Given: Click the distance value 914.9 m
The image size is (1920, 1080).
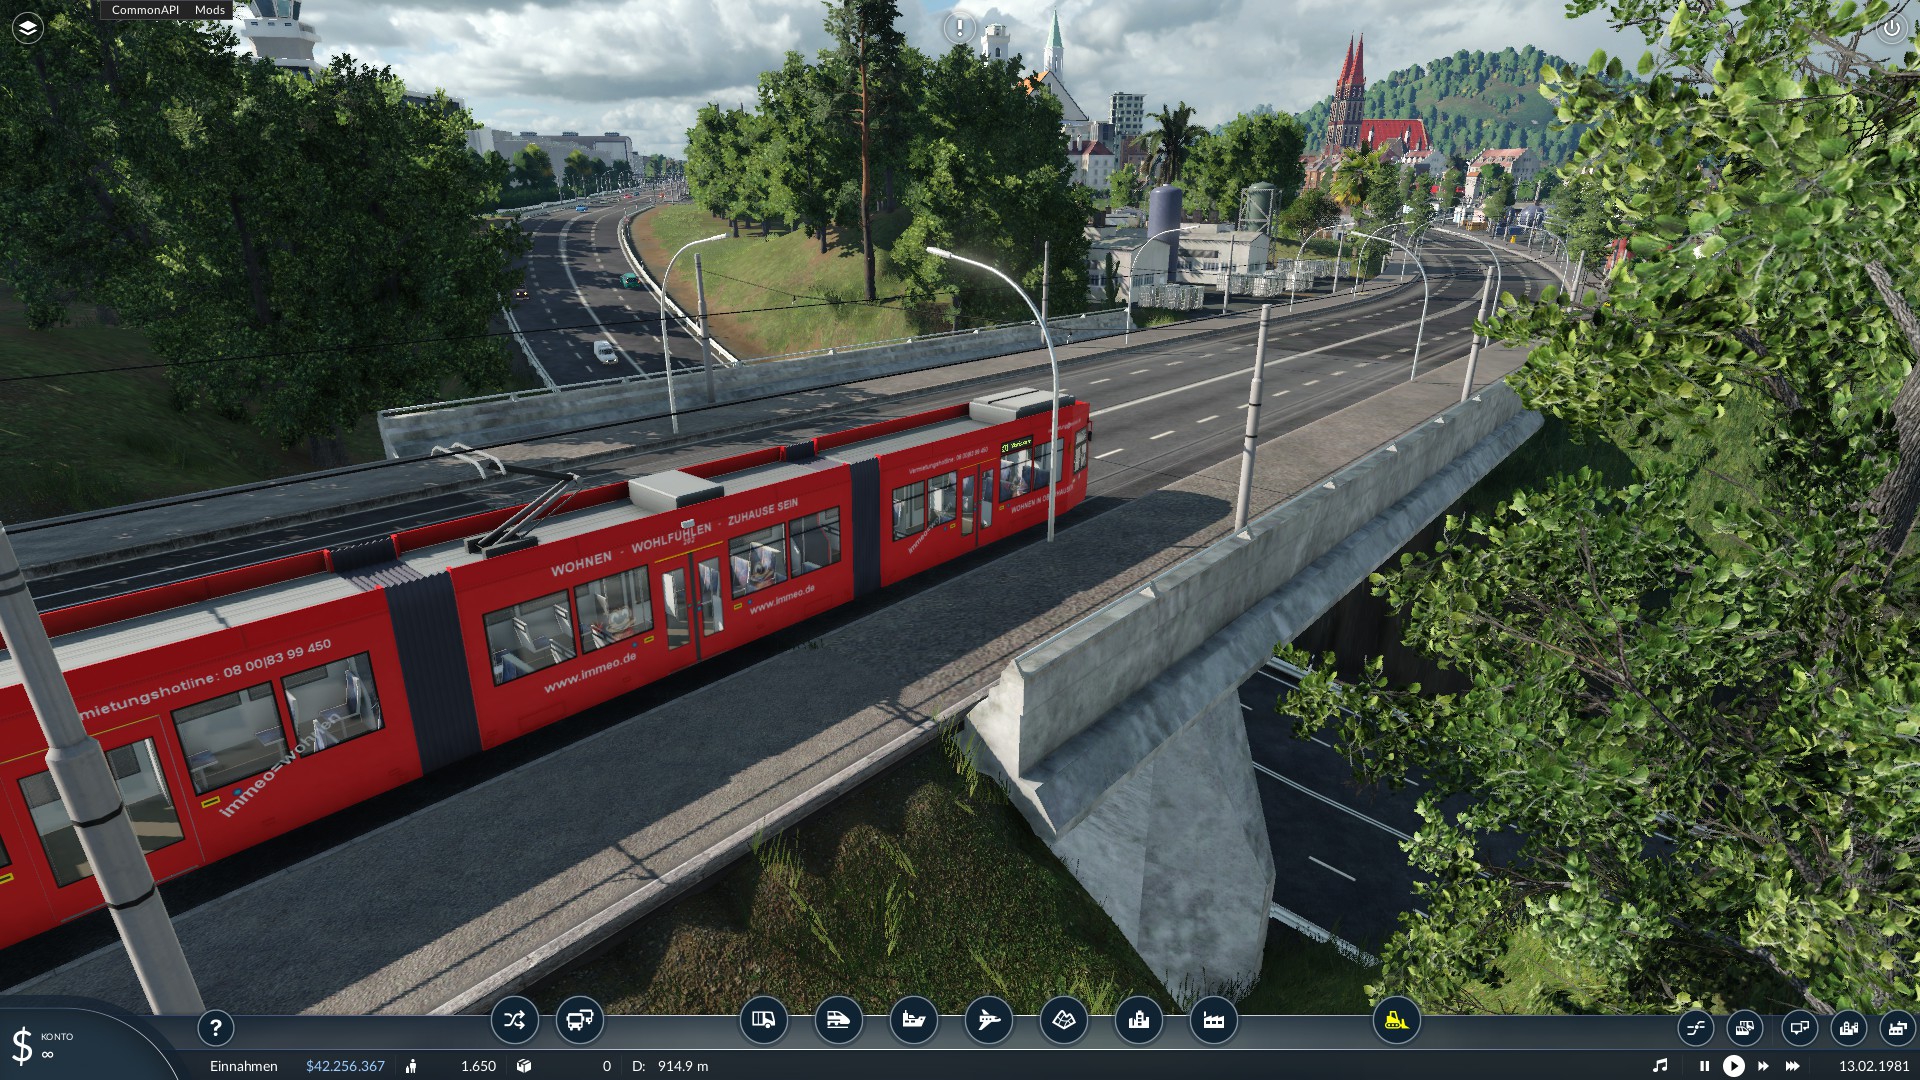Looking at the screenshot, I should tap(683, 1066).
